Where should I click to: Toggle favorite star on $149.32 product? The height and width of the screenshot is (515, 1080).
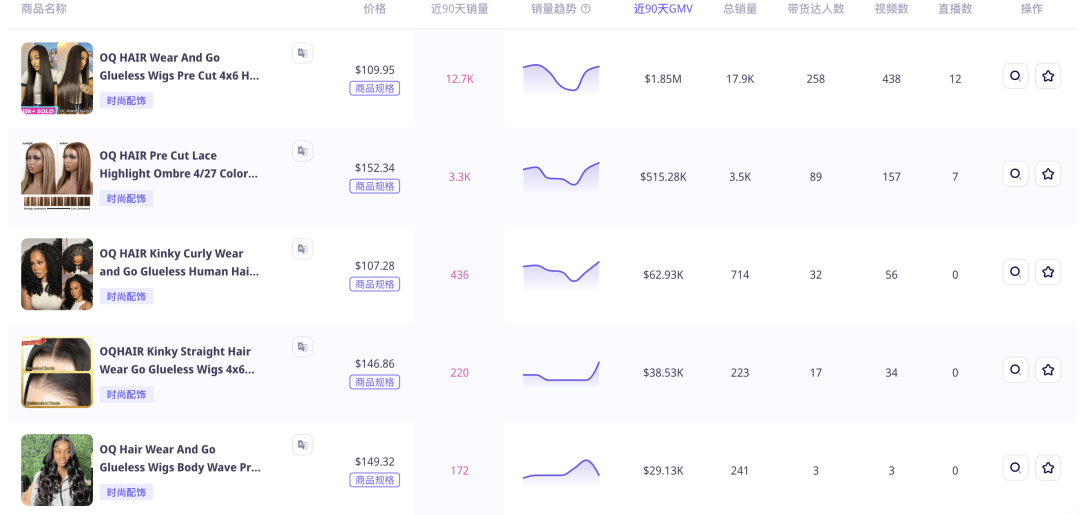(1048, 468)
